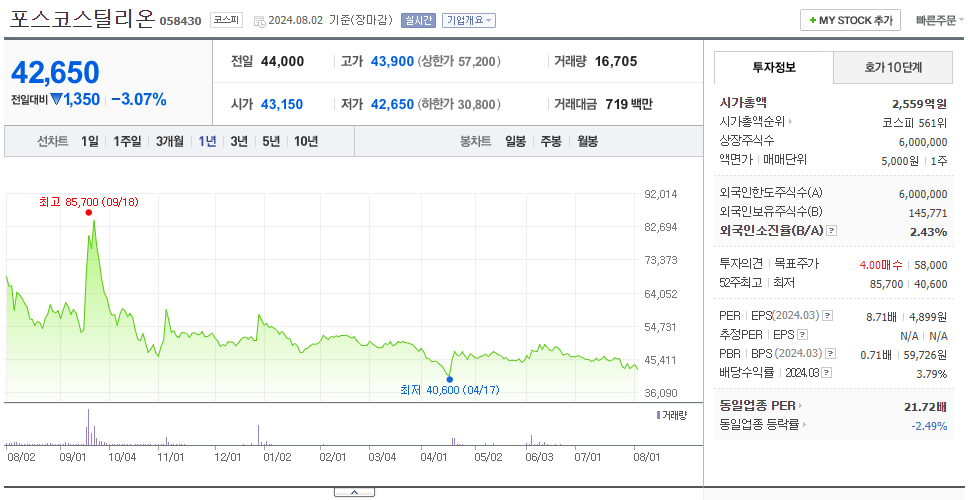Select the 1년 line chart period
Screen dimensions: 968x500
pos(207,141)
